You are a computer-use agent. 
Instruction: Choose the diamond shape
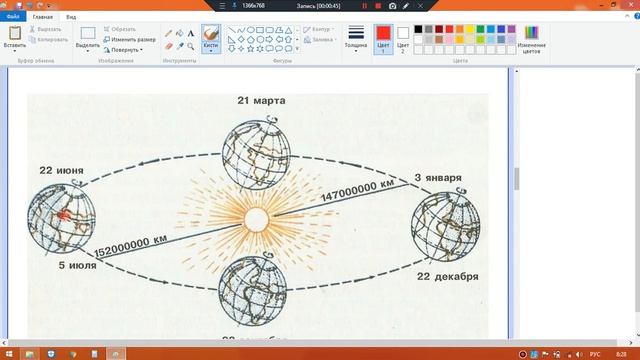coord(241,40)
